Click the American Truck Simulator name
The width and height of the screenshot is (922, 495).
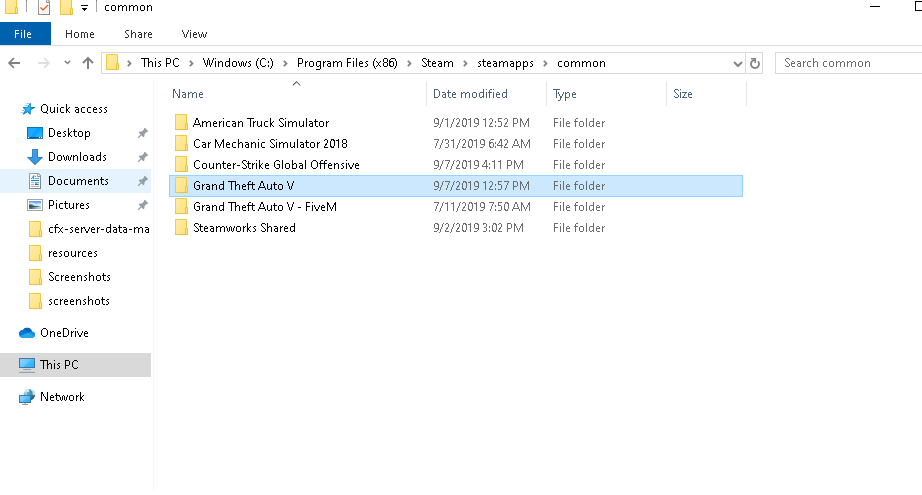pyautogui.click(x=261, y=123)
